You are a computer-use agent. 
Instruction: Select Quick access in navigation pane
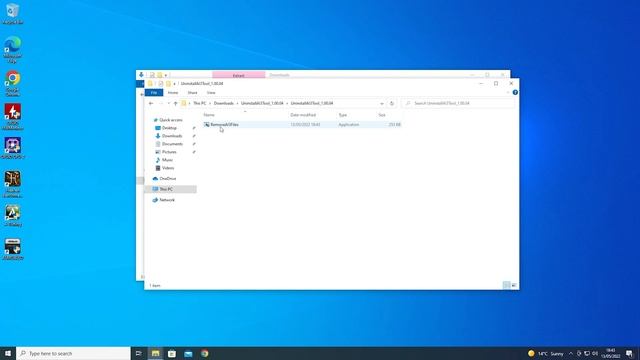pyautogui.click(x=171, y=120)
